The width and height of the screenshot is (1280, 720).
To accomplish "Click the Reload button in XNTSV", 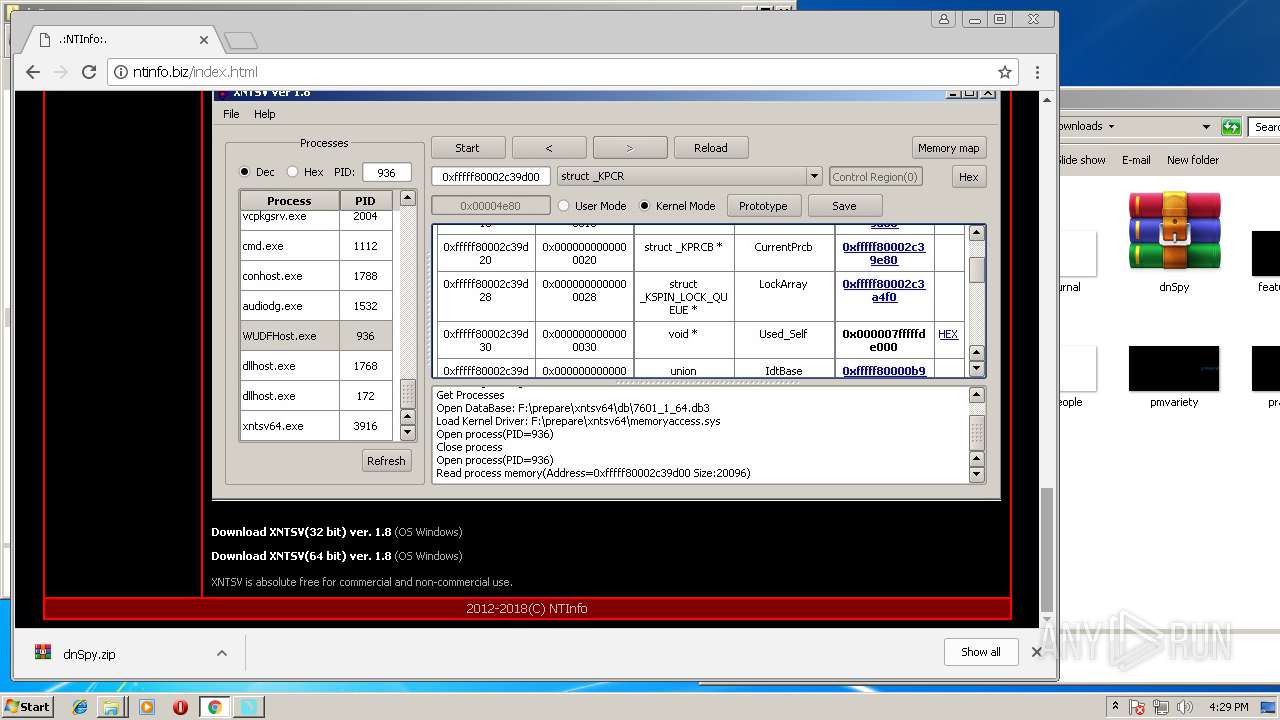I will [710, 147].
